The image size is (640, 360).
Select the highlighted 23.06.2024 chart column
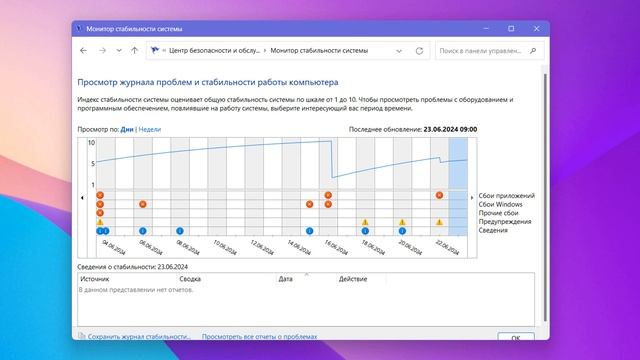tap(458, 187)
